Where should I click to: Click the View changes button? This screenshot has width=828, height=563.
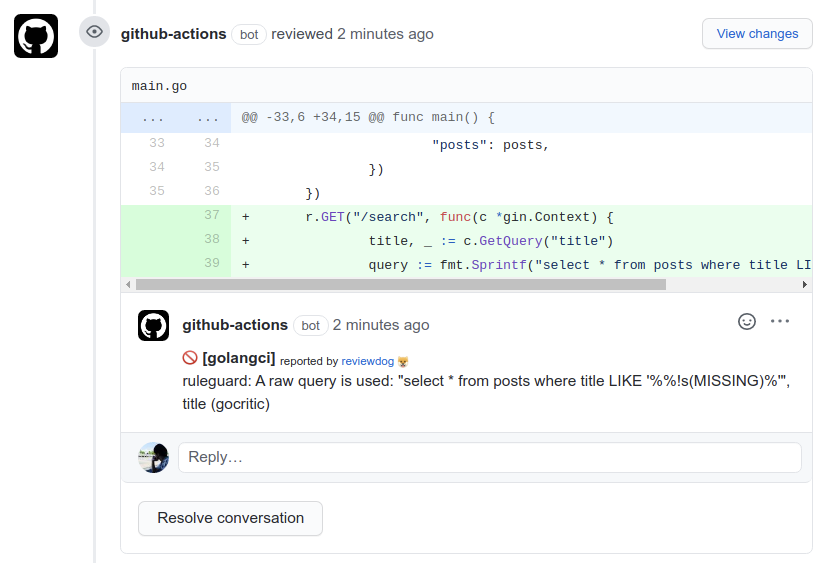coord(757,34)
